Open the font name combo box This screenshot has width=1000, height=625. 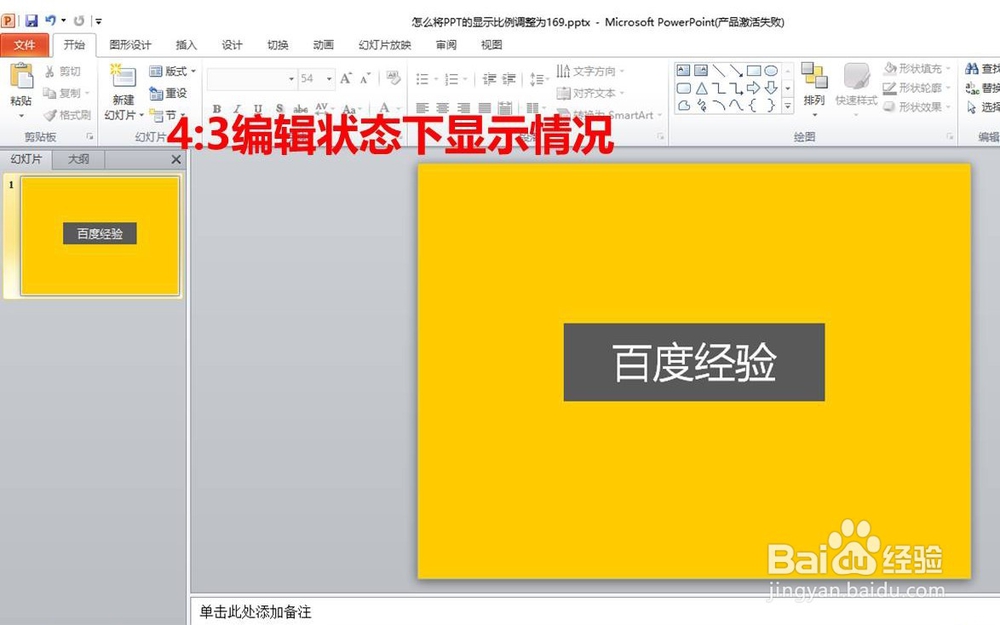[x=251, y=78]
